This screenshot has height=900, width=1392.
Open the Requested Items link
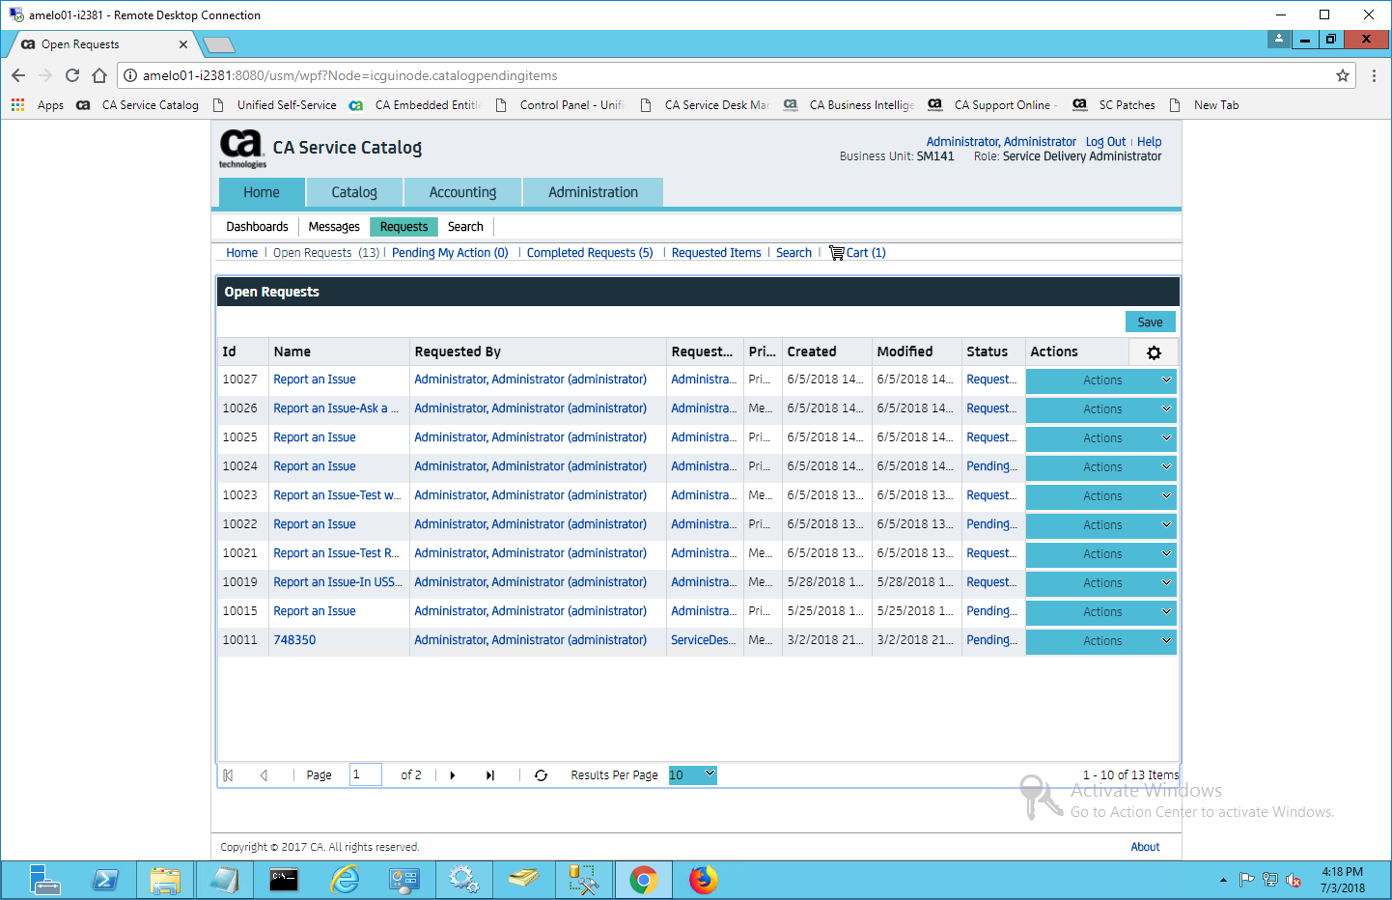click(x=716, y=253)
